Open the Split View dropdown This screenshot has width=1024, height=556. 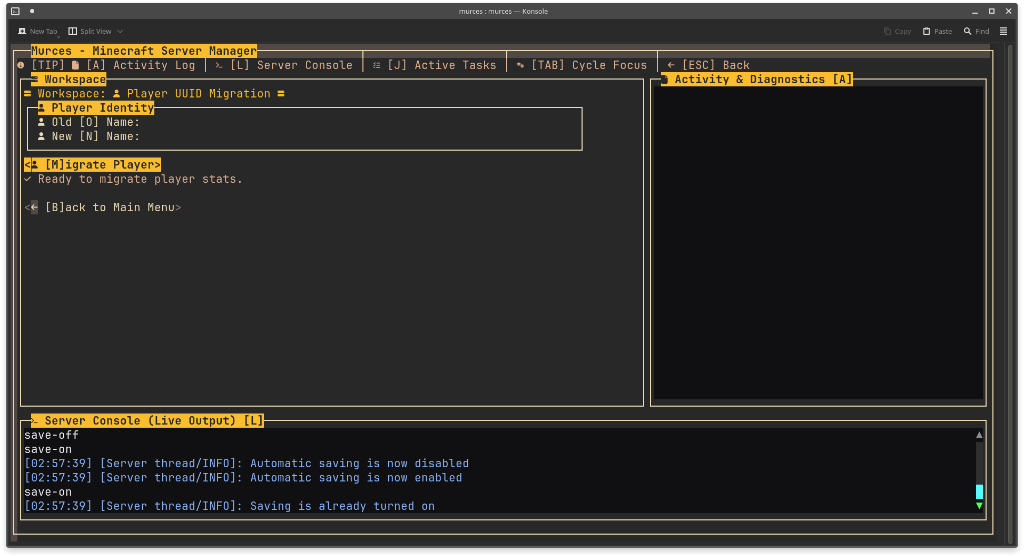(x=95, y=31)
